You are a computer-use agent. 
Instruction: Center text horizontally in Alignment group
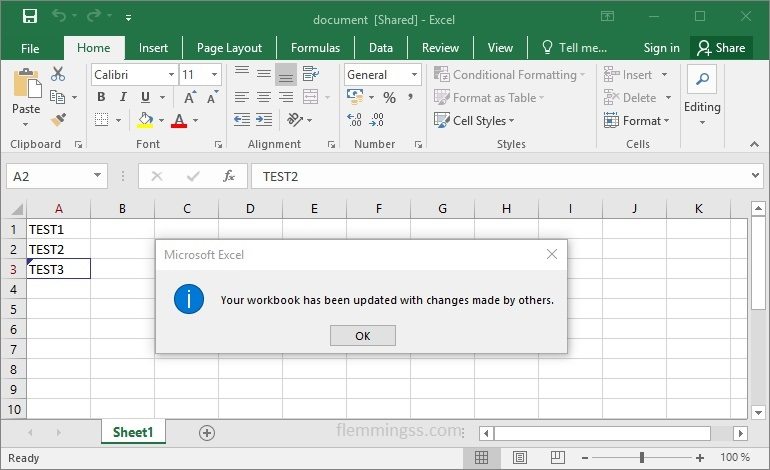[264, 97]
